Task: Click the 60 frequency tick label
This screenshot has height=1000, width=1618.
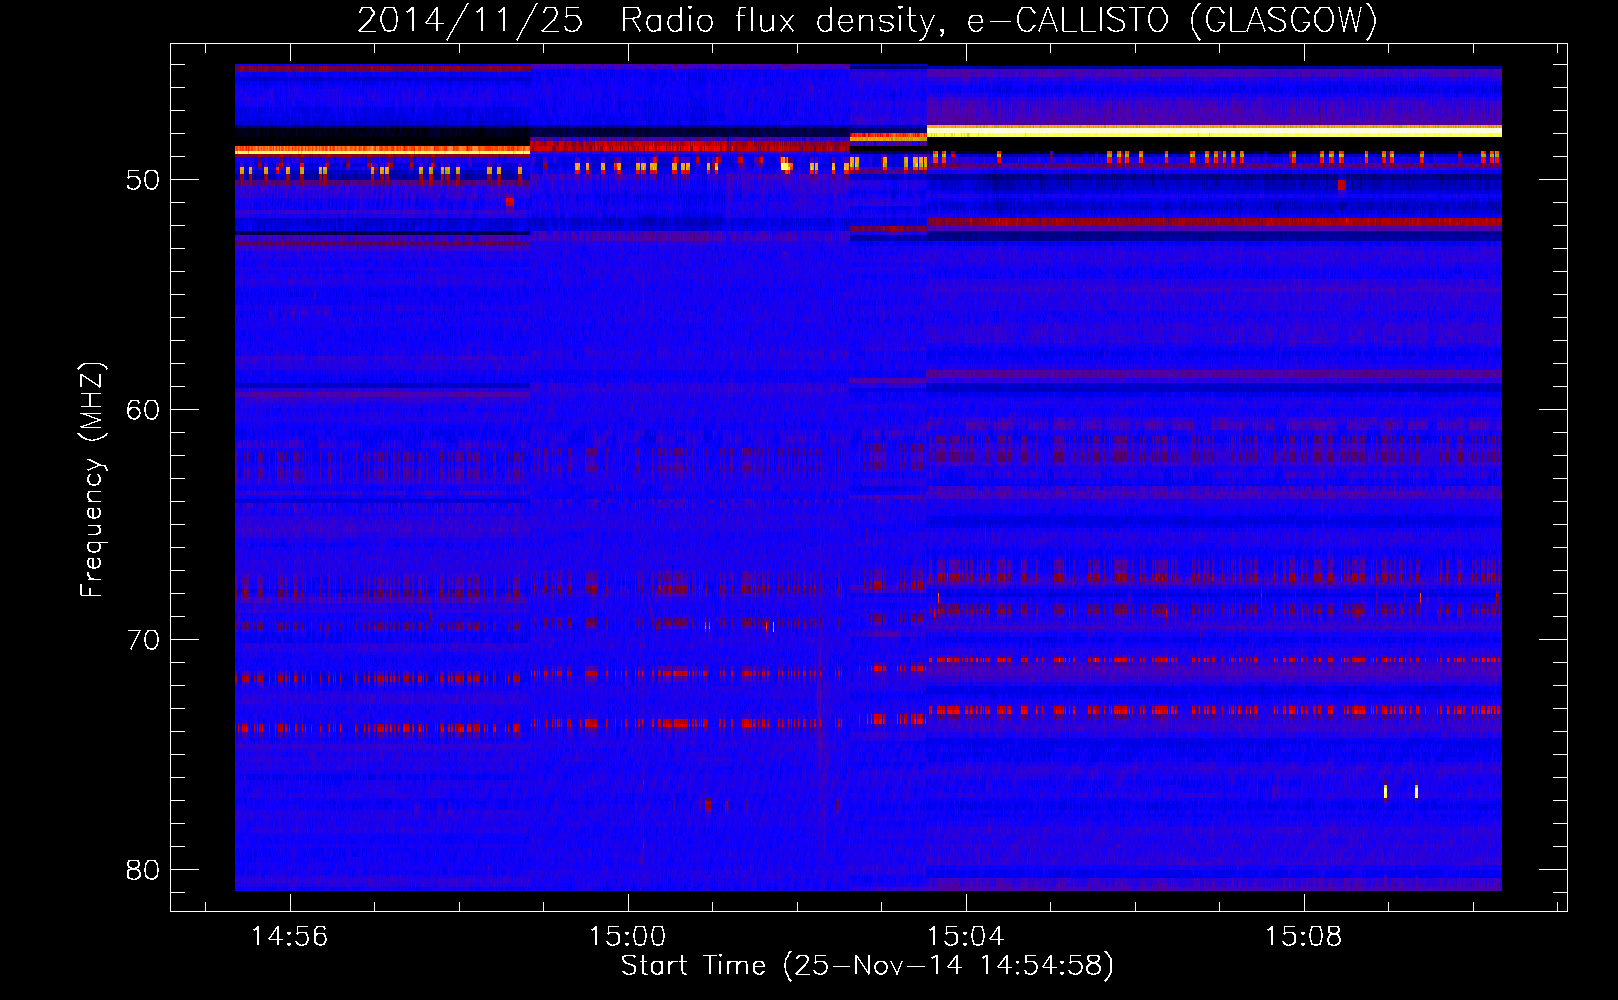Action: click(x=143, y=410)
